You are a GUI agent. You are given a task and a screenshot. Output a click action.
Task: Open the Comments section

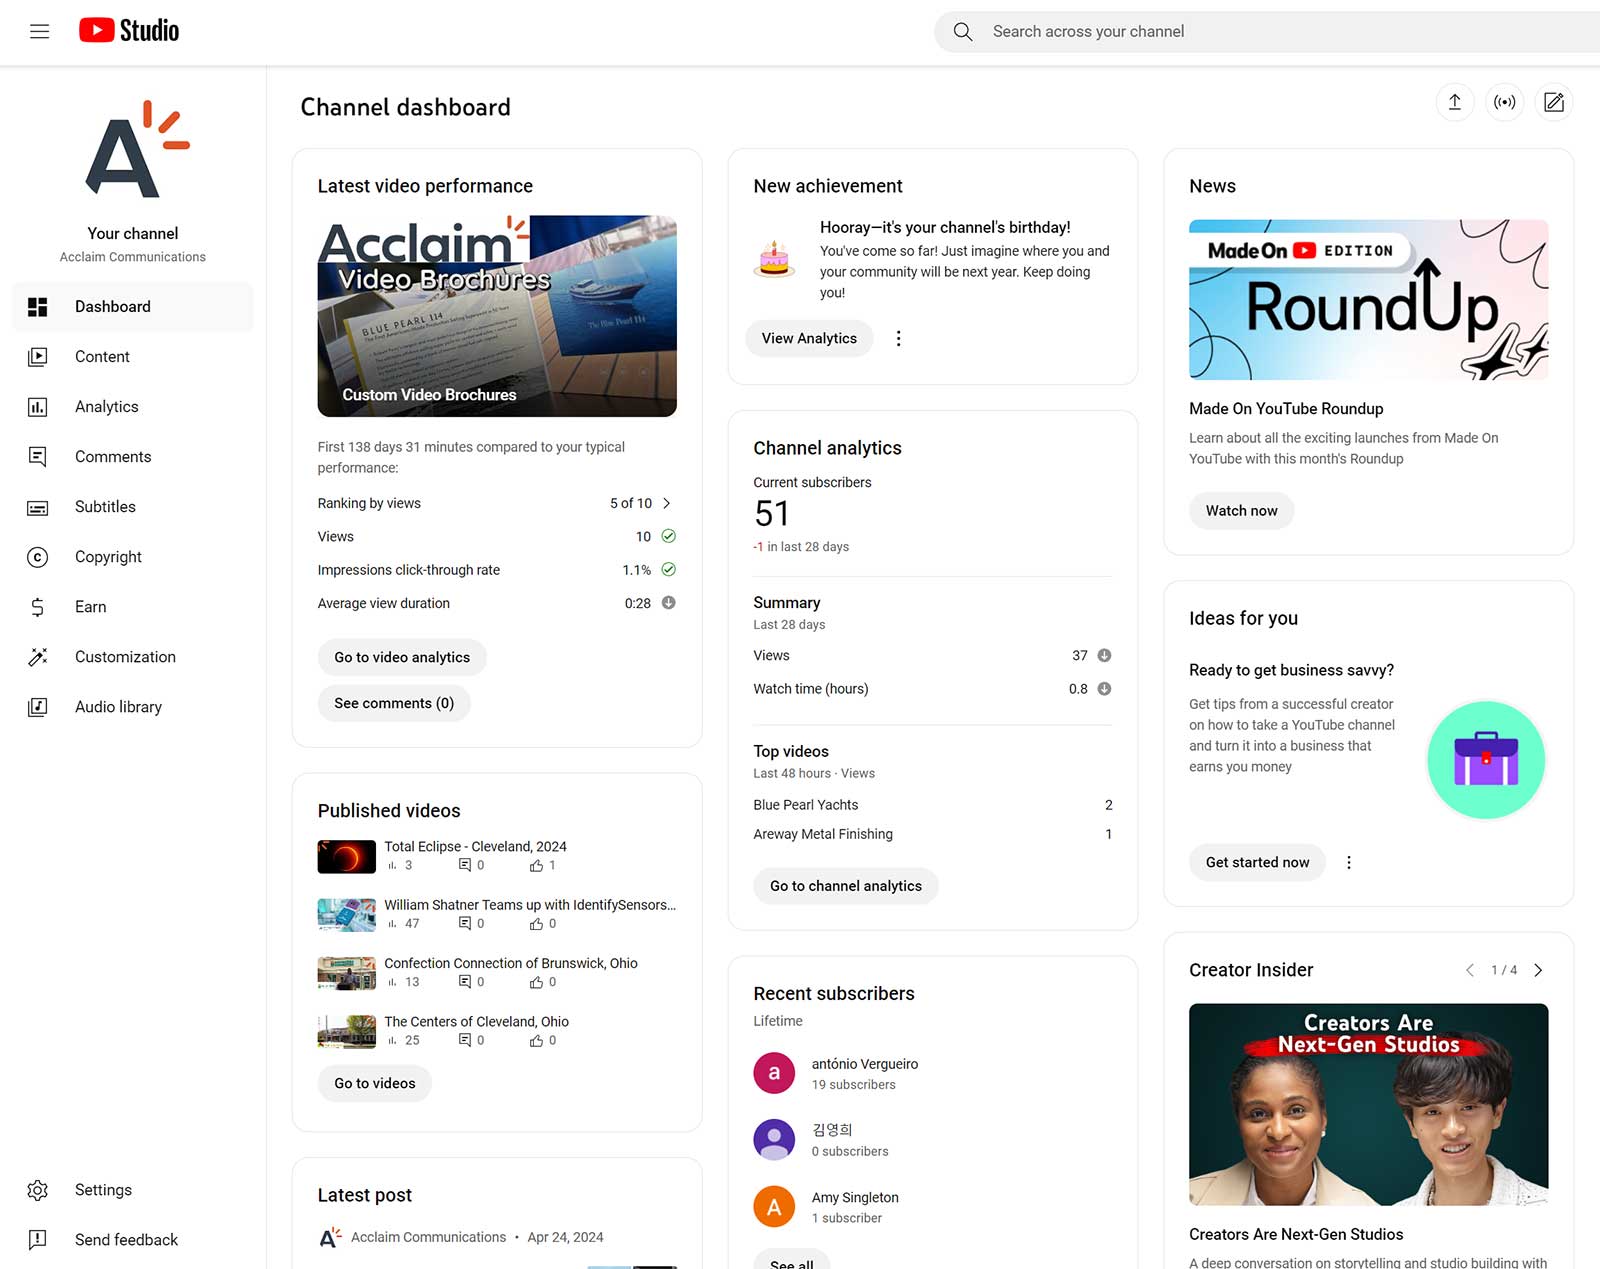[x=133, y=457]
